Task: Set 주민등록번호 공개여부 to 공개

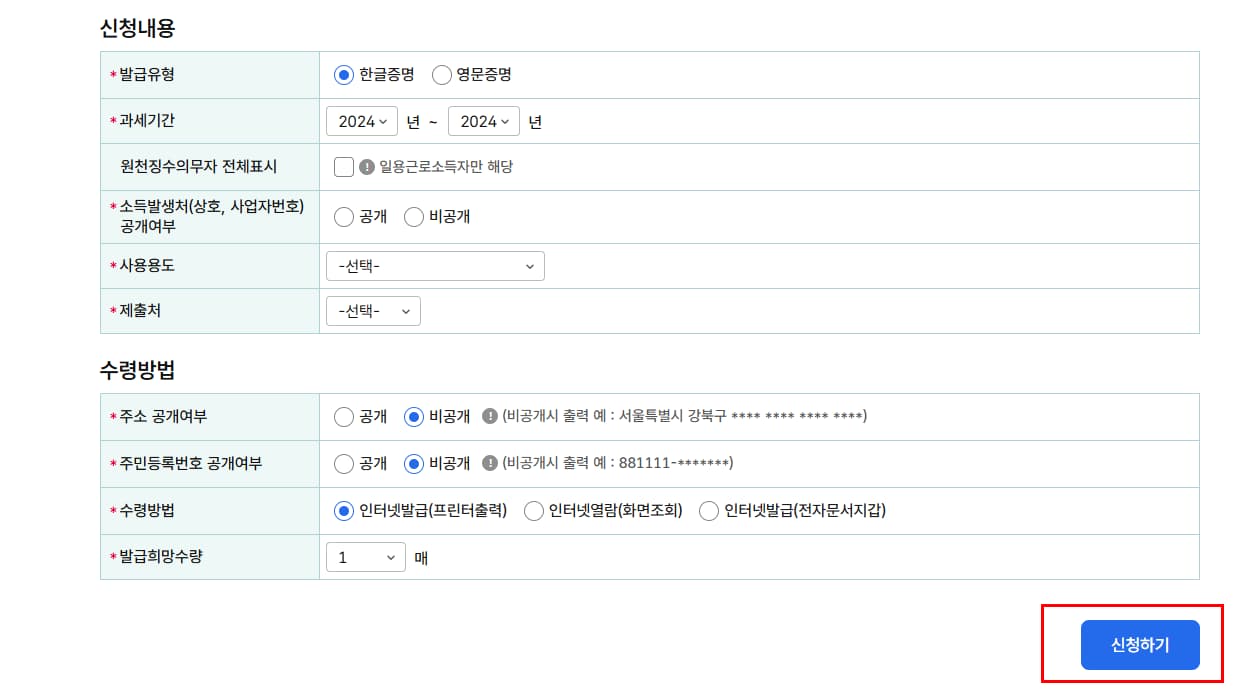Action: [343, 464]
